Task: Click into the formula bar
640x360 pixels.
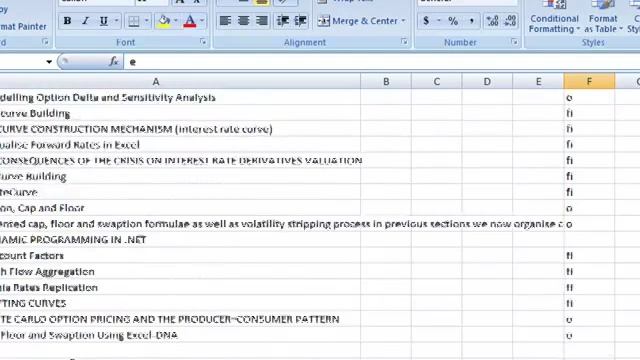Action: tap(382, 62)
